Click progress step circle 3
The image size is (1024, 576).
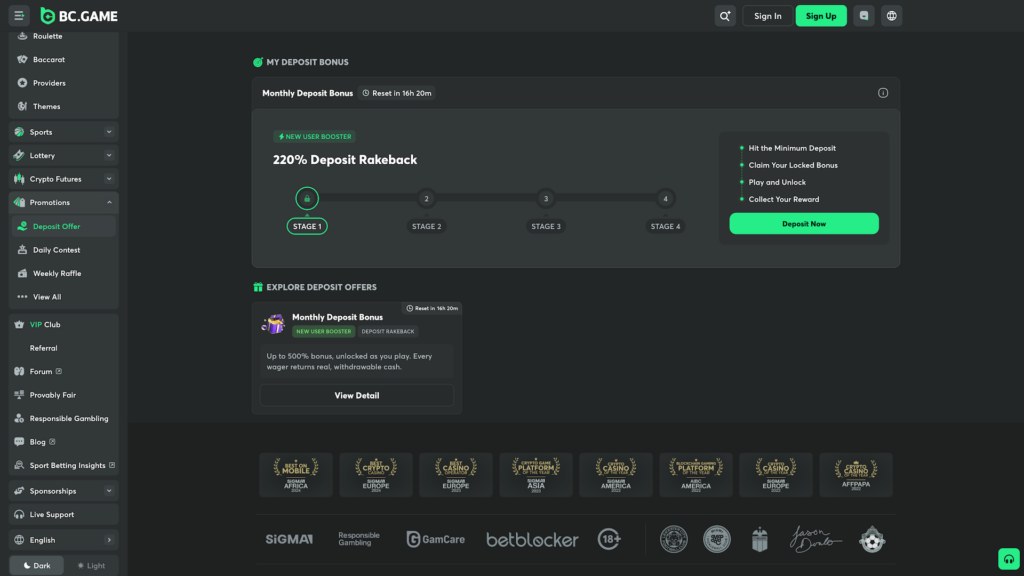pyautogui.click(x=546, y=199)
